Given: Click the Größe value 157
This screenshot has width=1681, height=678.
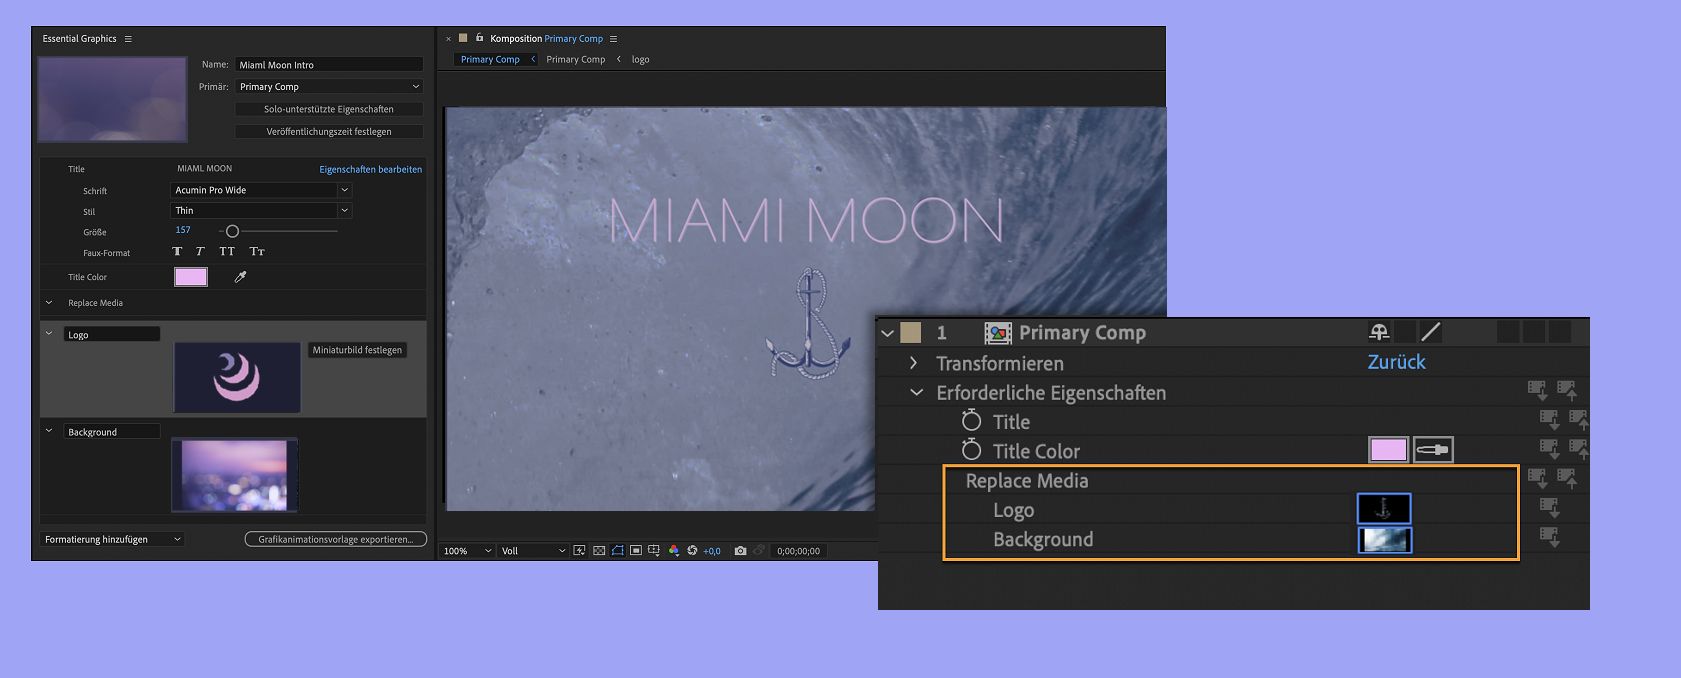Looking at the screenshot, I should pyautogui.click(x=183, y=230).
